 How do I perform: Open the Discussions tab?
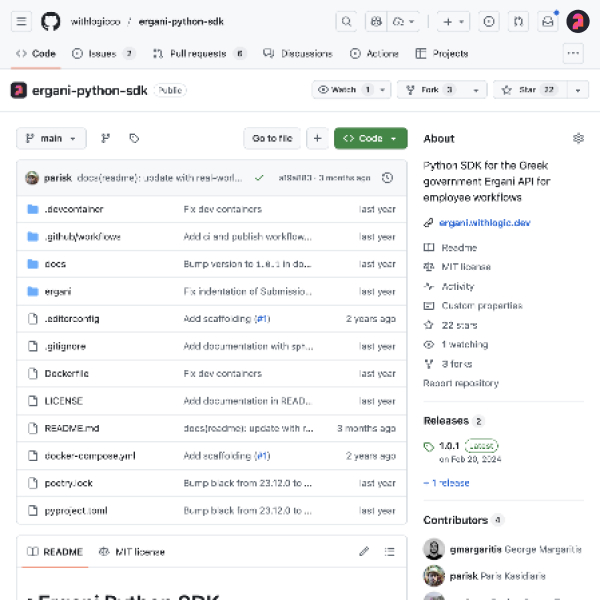tap(298, 53)
